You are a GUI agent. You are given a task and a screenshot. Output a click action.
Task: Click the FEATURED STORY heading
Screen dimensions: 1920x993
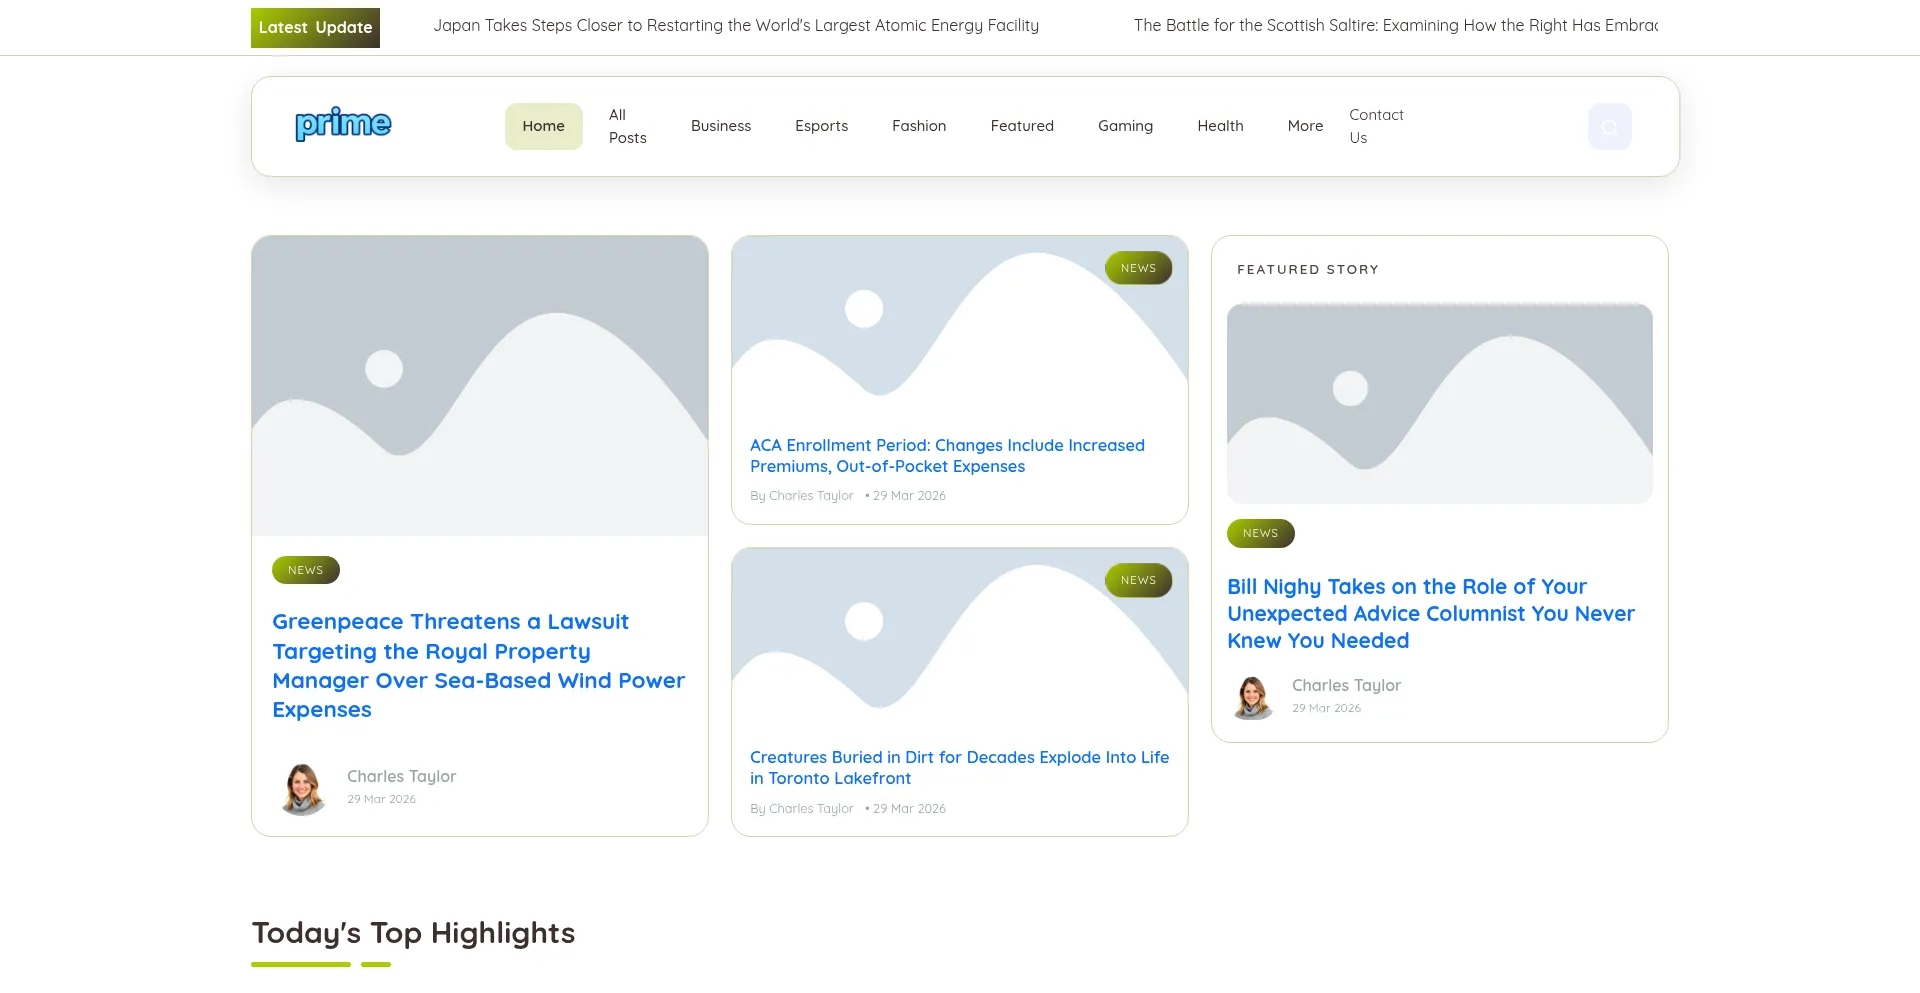click(x=1308, y=270)
